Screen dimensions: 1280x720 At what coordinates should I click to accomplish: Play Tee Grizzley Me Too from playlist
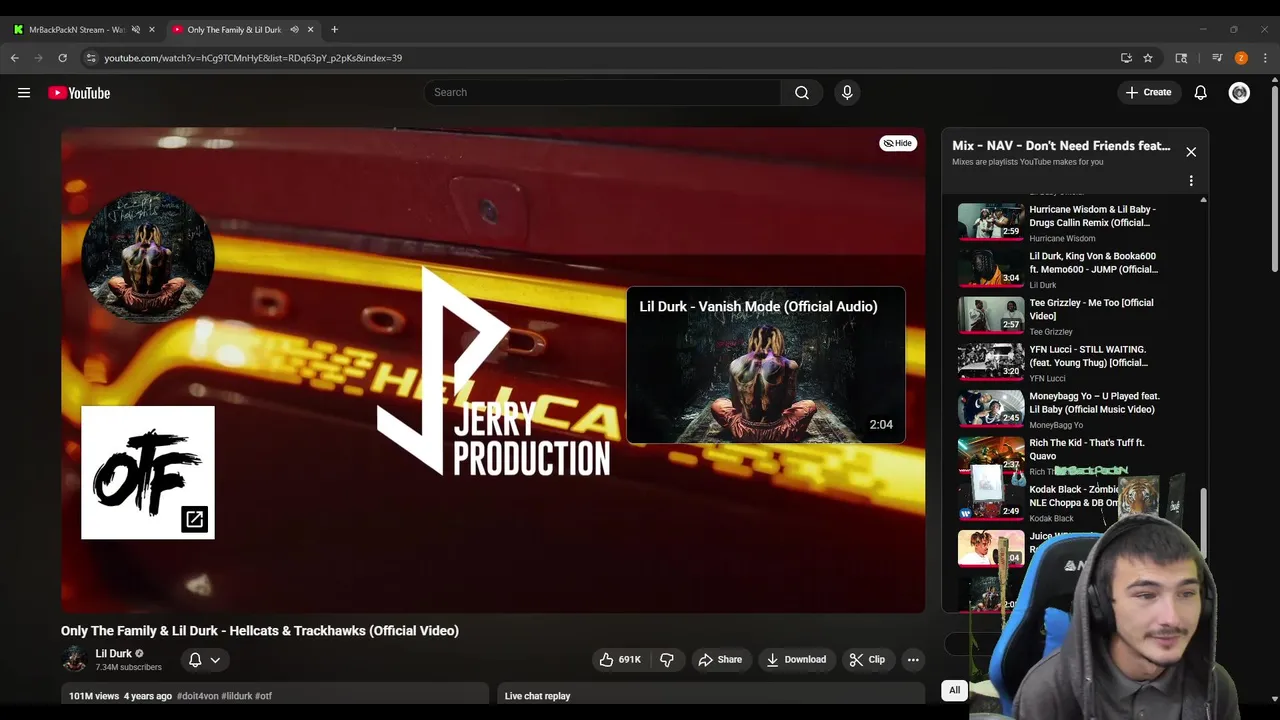1073,316
